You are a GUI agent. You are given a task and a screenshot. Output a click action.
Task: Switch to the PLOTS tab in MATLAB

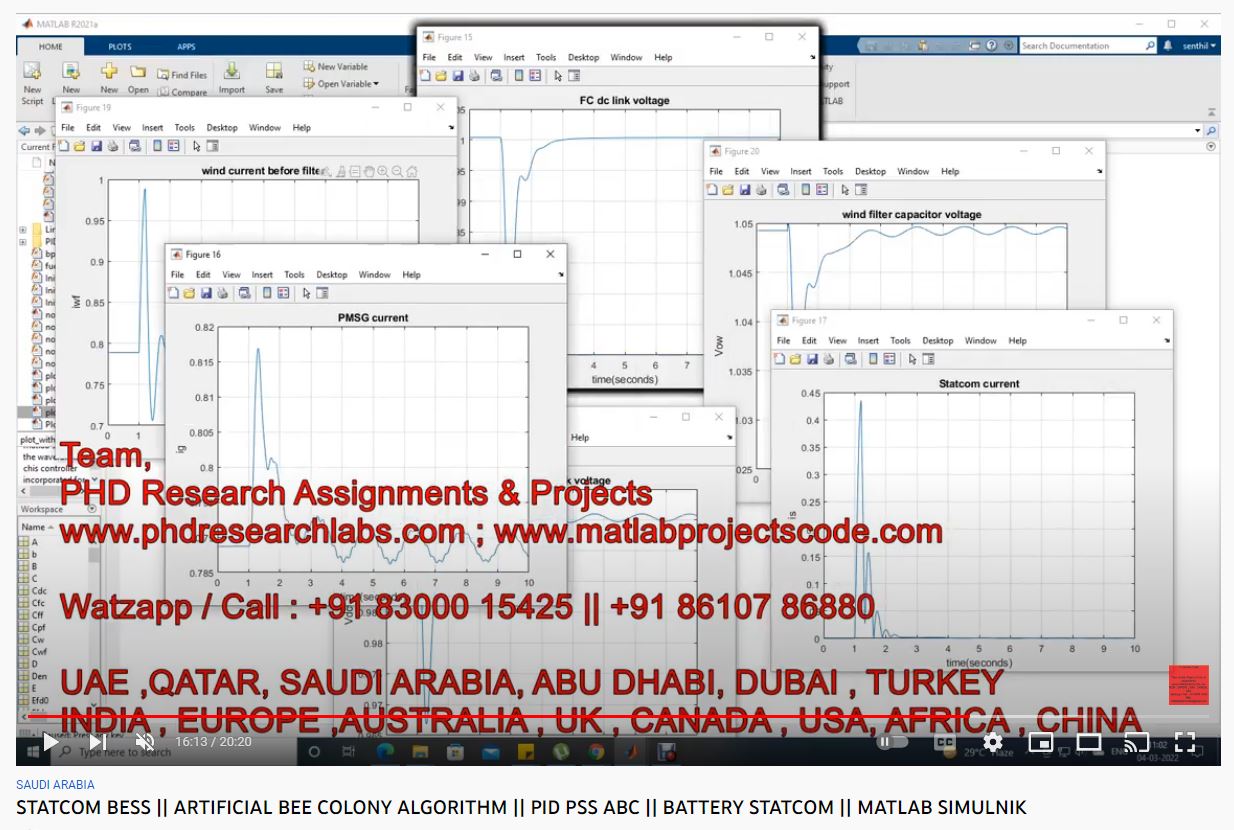[120, 47]
